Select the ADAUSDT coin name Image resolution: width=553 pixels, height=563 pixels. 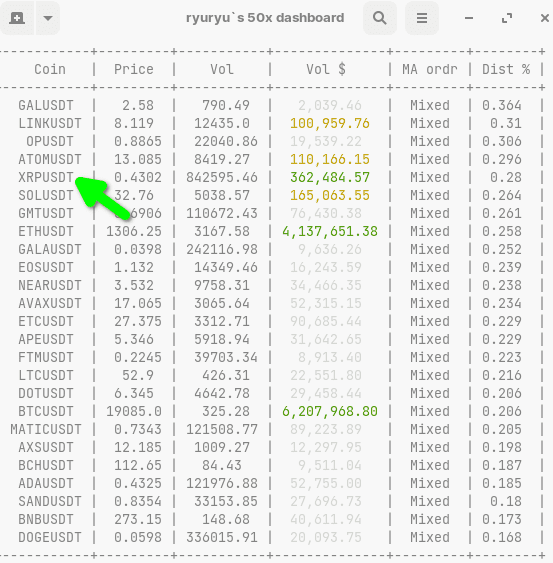click(x=46, y=483)
